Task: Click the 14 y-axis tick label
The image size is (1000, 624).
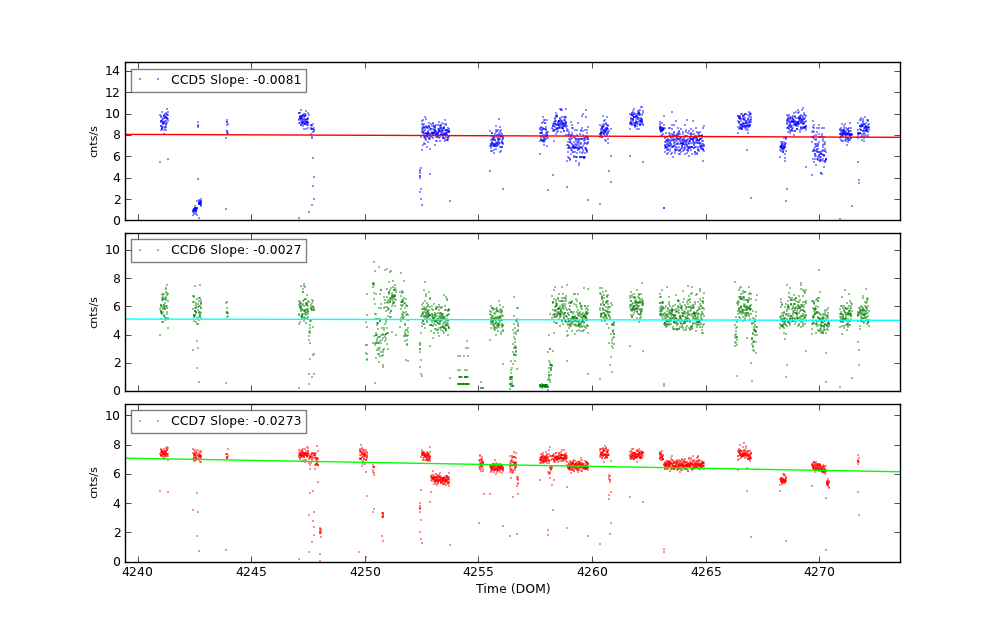Action: pos(112,70)
